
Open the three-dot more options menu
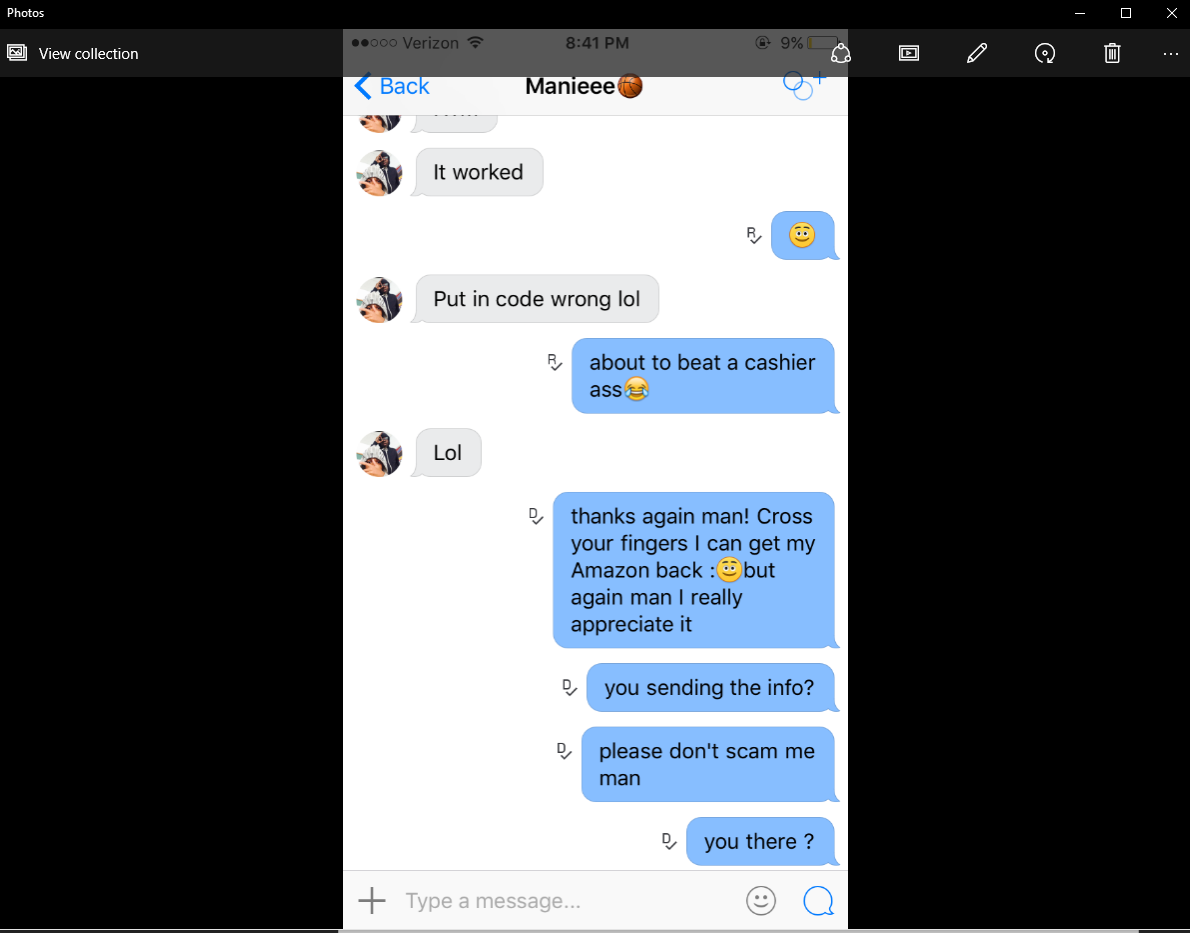tap(1171, 53)
